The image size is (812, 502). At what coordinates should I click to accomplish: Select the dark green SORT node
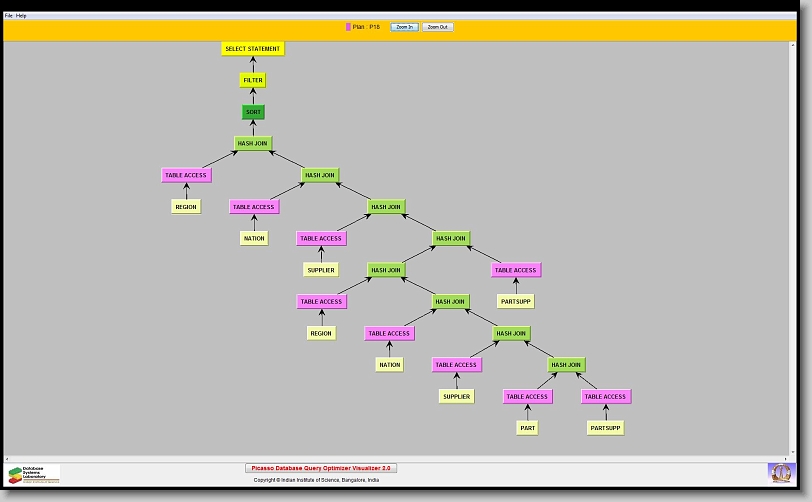[x=253, y=112]
